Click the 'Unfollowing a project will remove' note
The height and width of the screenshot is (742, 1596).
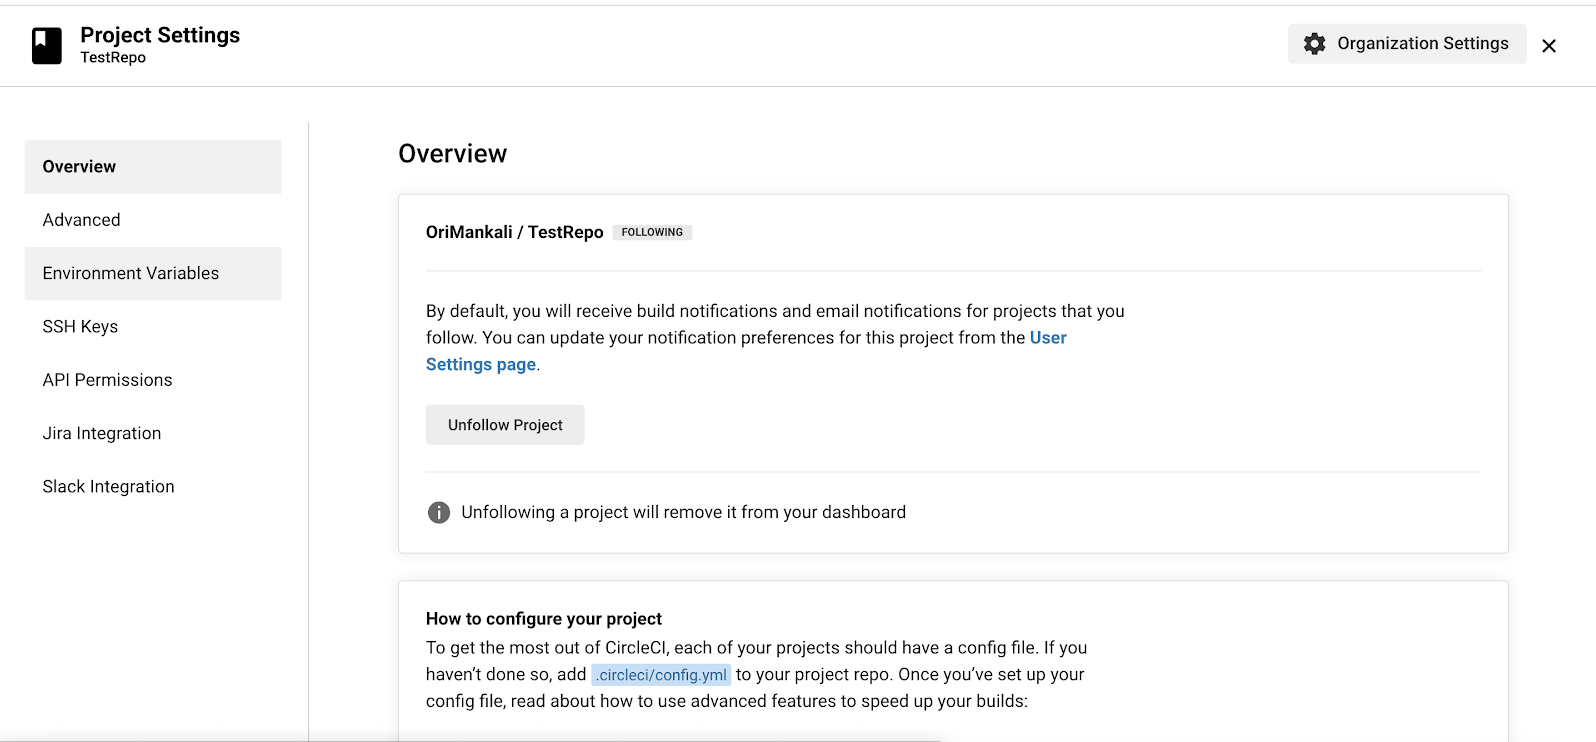[684, 513]
